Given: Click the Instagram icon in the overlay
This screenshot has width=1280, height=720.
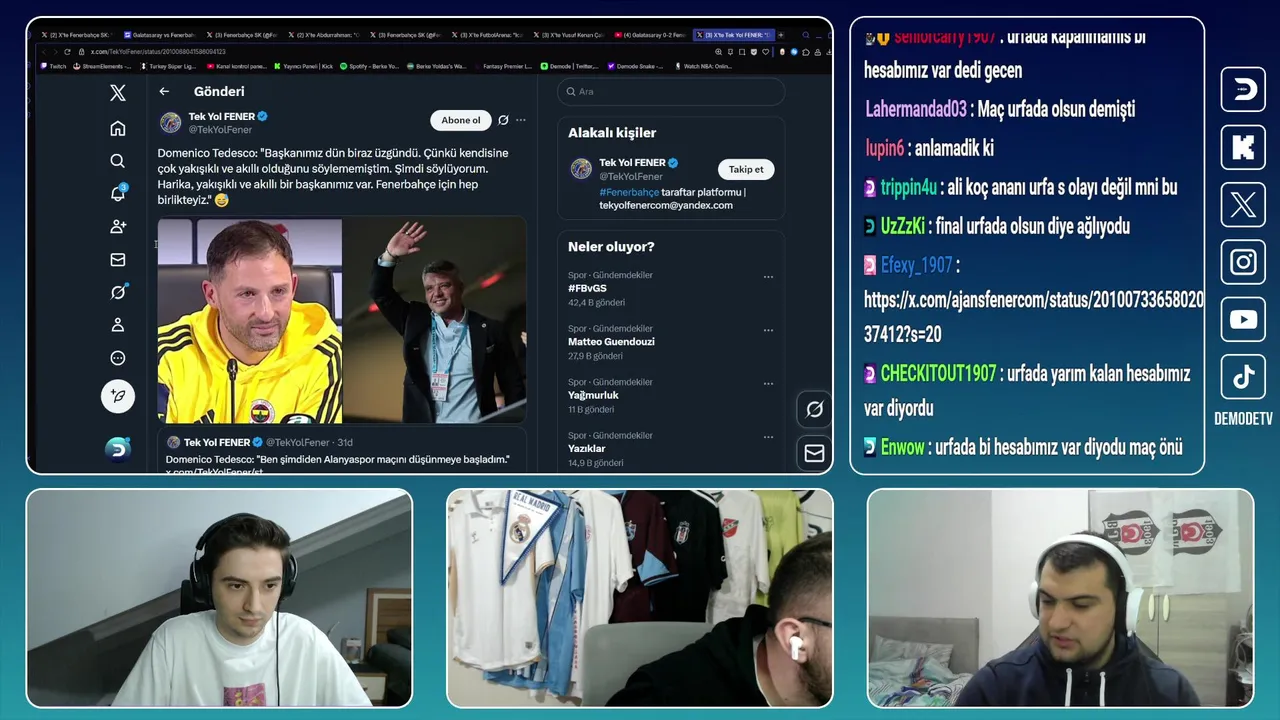Looking at the screenshot, I should point(1243,262).
